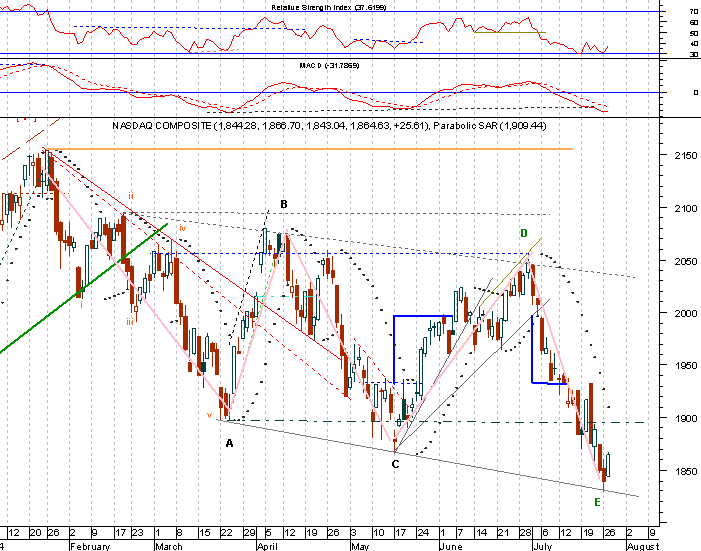Click the May month label
This screenshot has width=701, height=551.
coord(360,547)
